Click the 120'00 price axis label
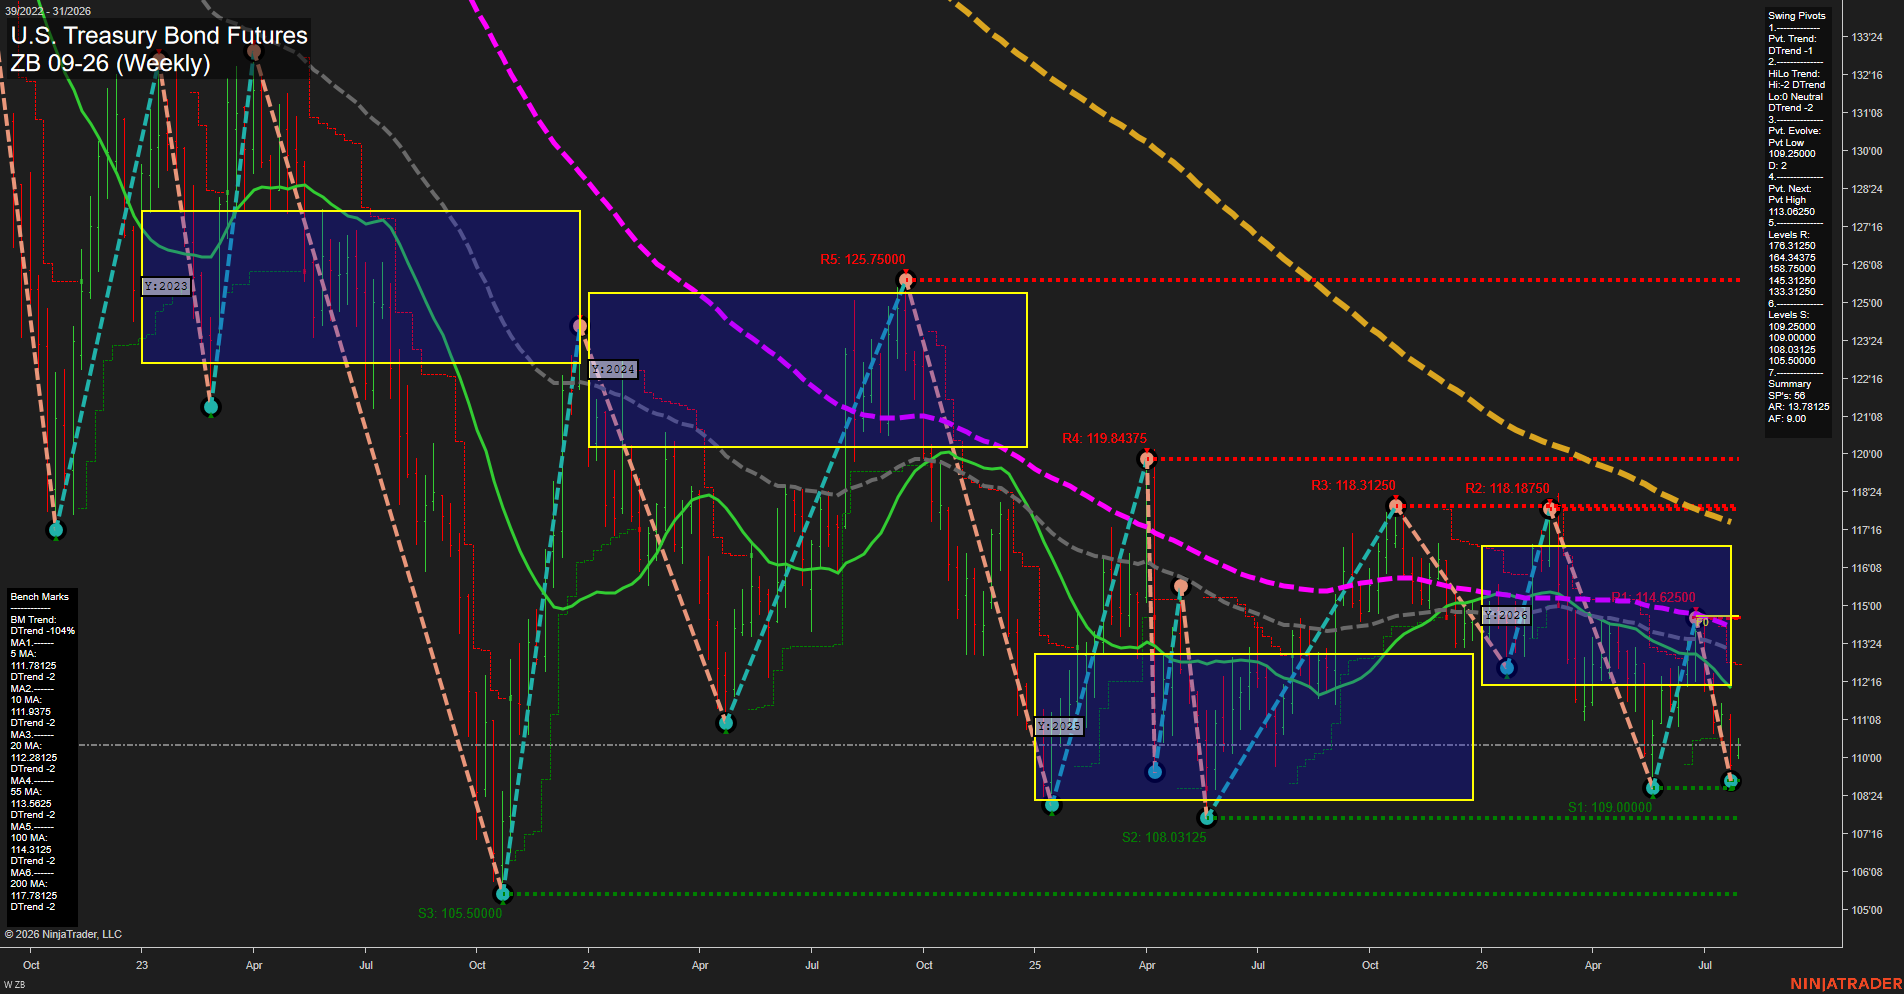The width and height of the screenshot is (1904, 994). (1867, 454)
